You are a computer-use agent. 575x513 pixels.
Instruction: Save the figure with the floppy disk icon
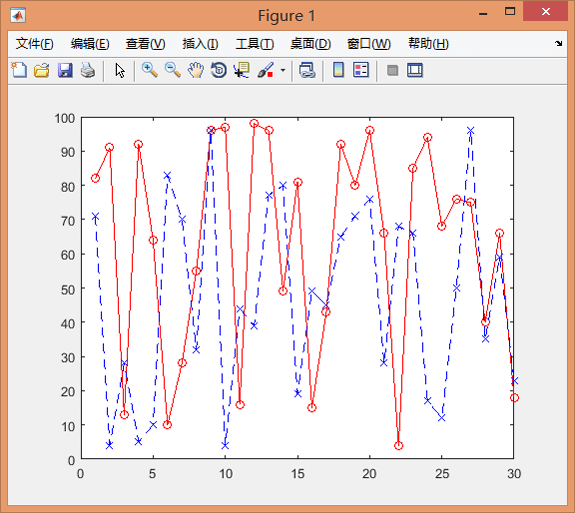tap(65, 70)
